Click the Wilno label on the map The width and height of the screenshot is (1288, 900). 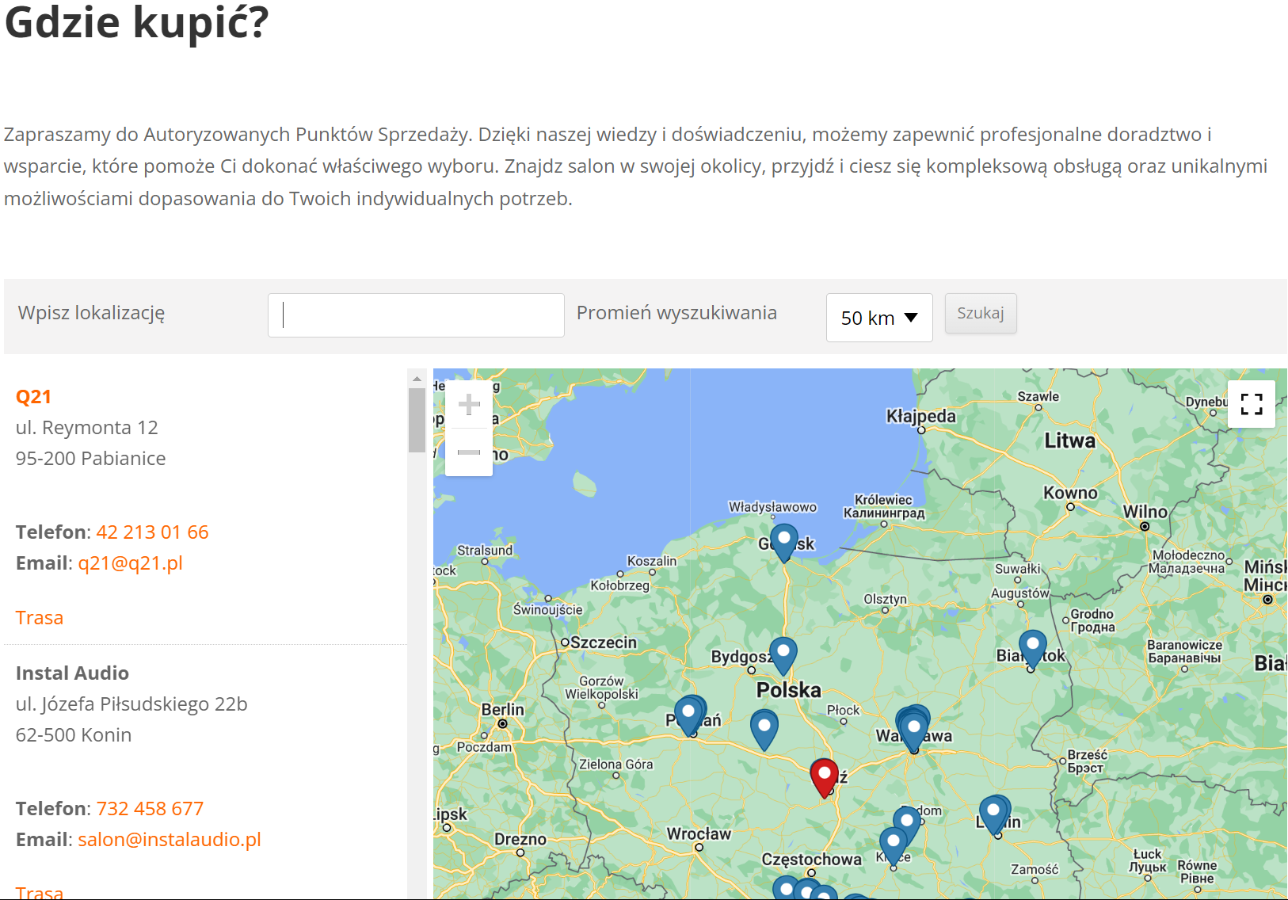point(1145,512)
